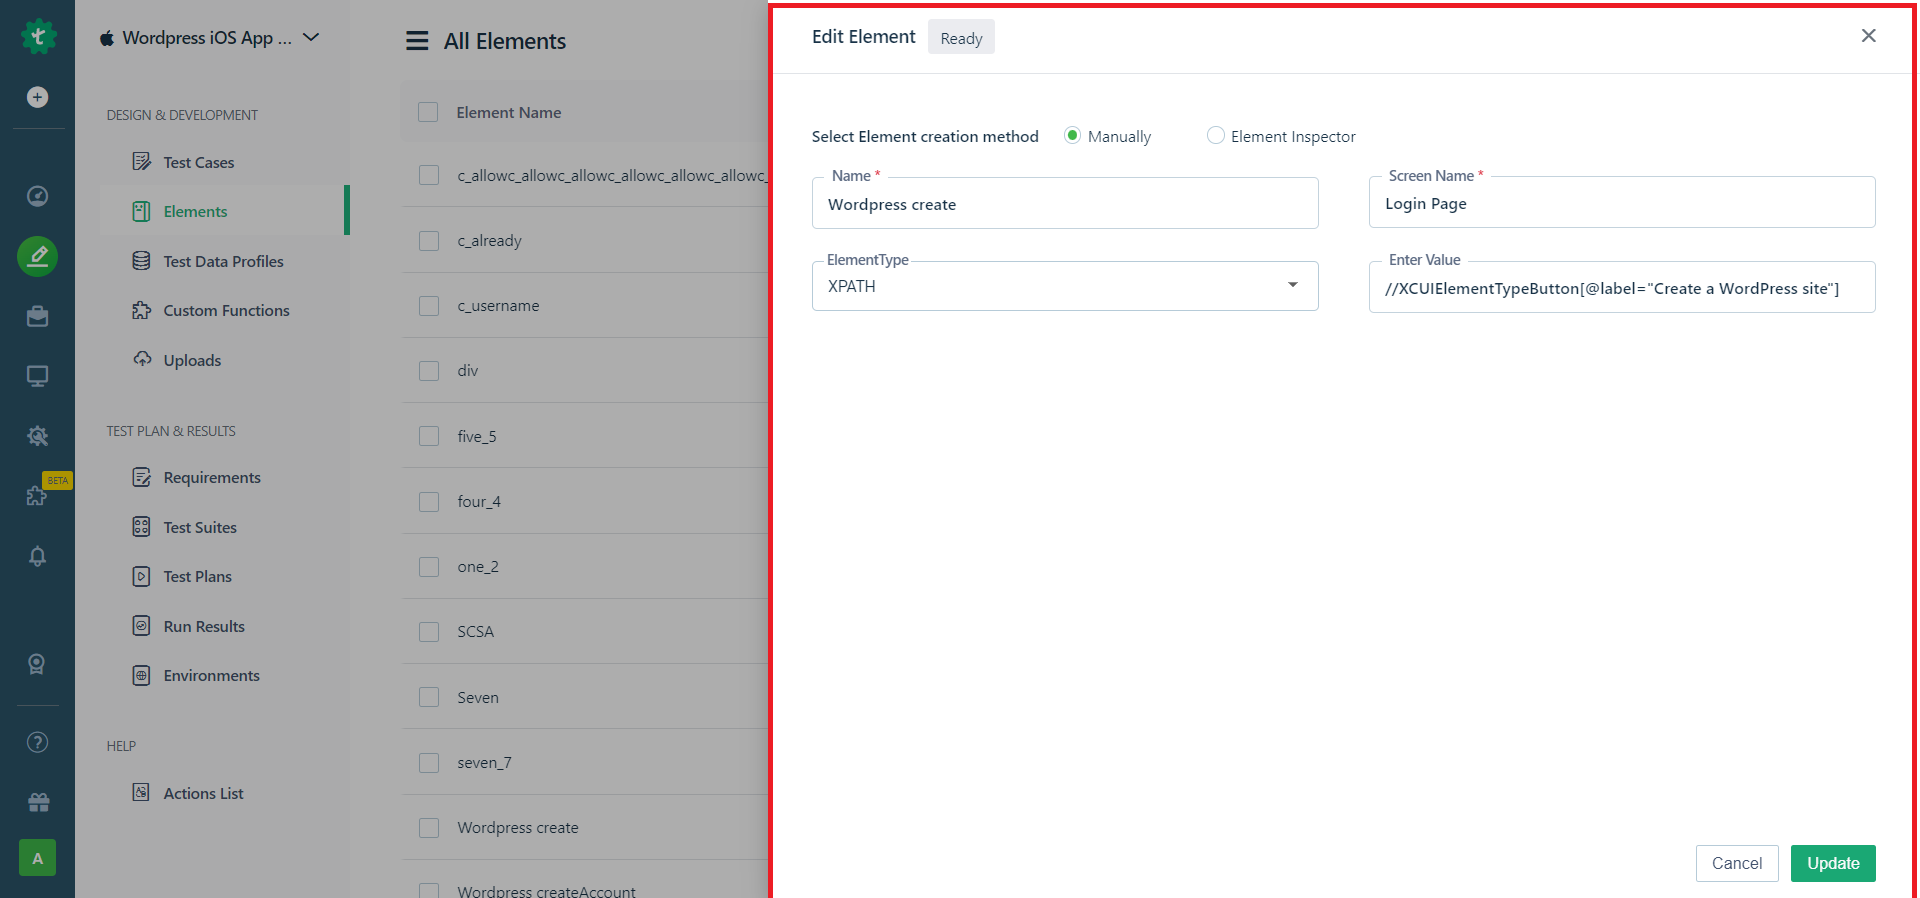Screen dimensions: 1920x898
Task: Open the notifications bell icon
Action: pyautogui.click(x=37, y=556)
